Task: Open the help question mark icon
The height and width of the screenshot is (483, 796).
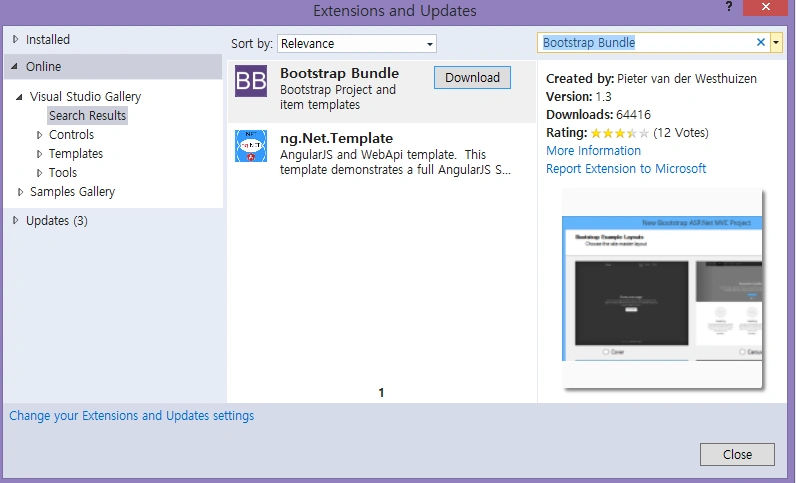Action: pos(729,7)
